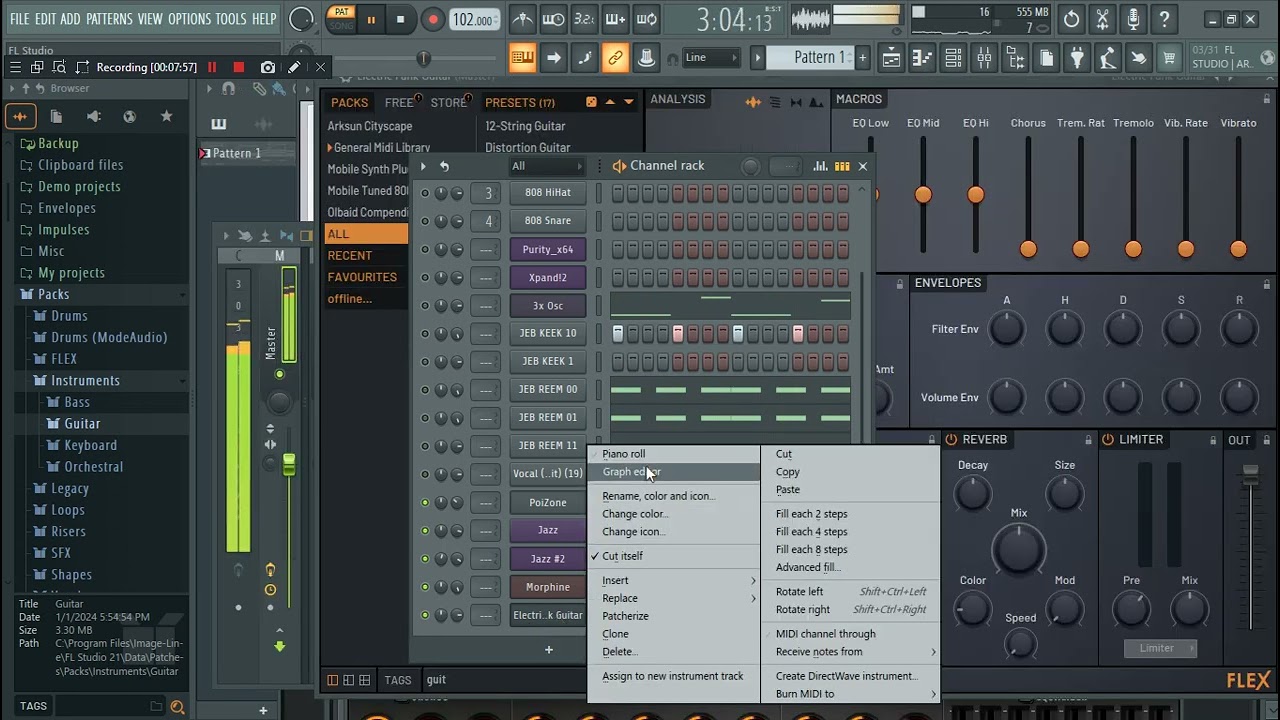Image resolution: width=1280 pixels, height=720 pixels.
Task: Click the one-click audio recording microphone
Action: tap(1133, 19)
